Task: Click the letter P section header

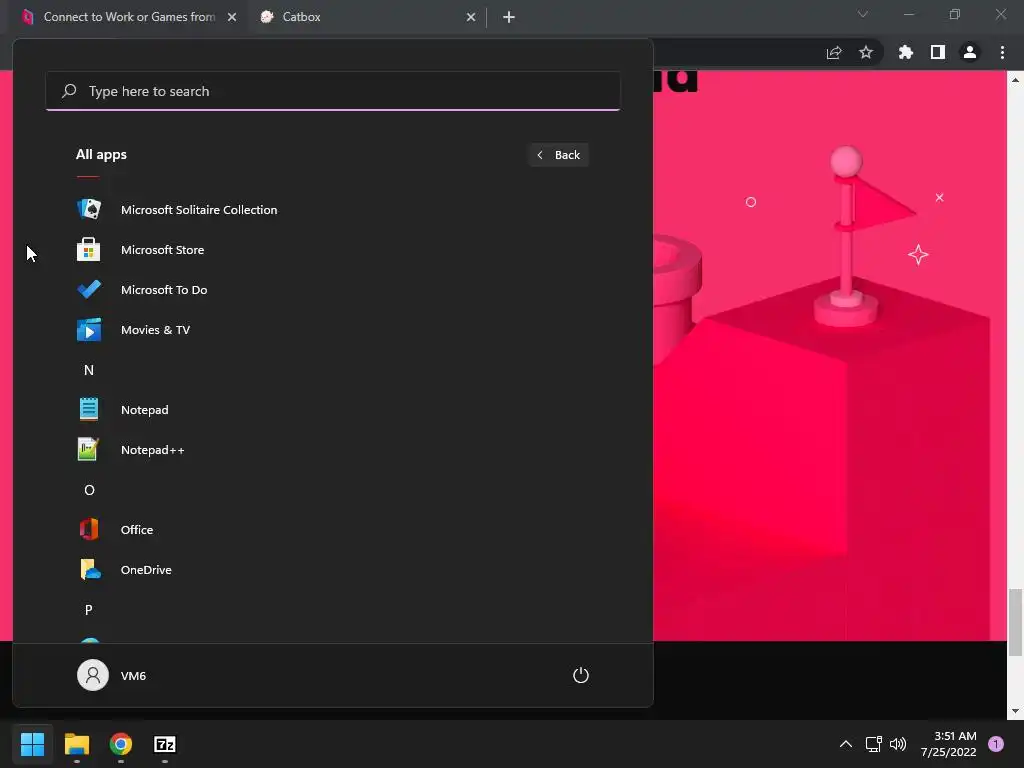Action: [x=89, y=609]
